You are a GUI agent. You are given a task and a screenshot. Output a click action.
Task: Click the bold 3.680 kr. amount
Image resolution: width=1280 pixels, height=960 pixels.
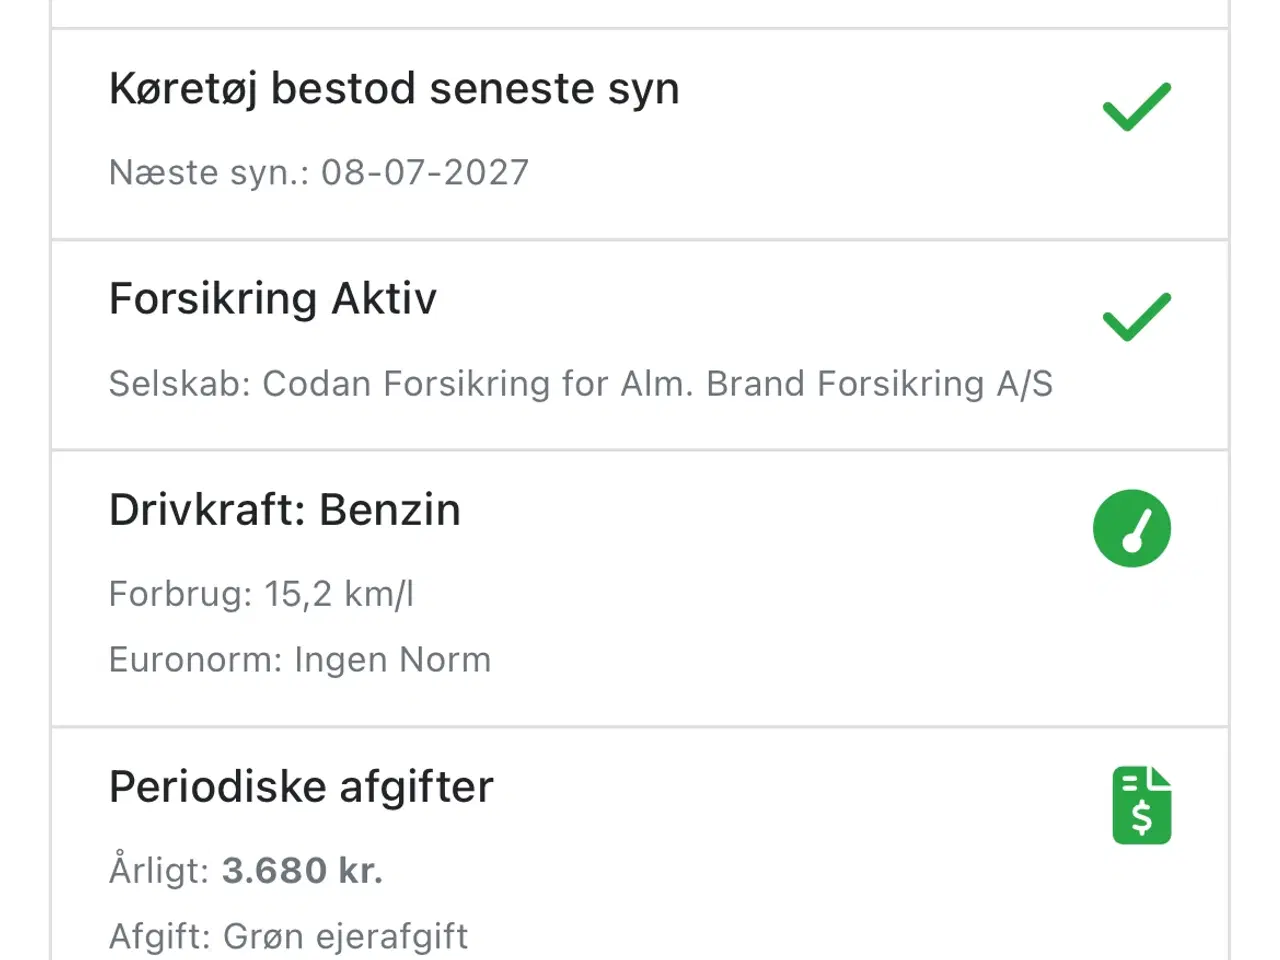[x=302, y=871]
